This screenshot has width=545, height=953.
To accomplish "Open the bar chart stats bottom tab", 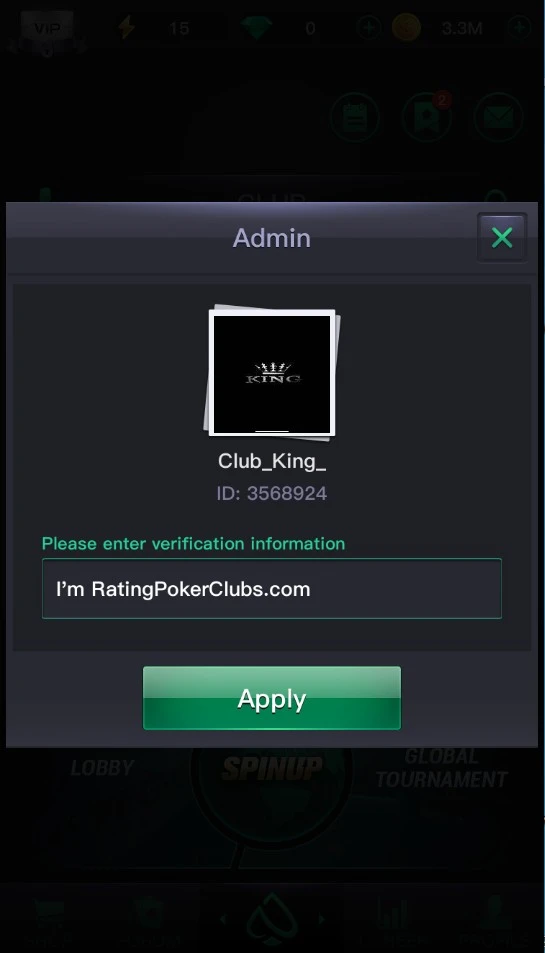I will 396,921.
